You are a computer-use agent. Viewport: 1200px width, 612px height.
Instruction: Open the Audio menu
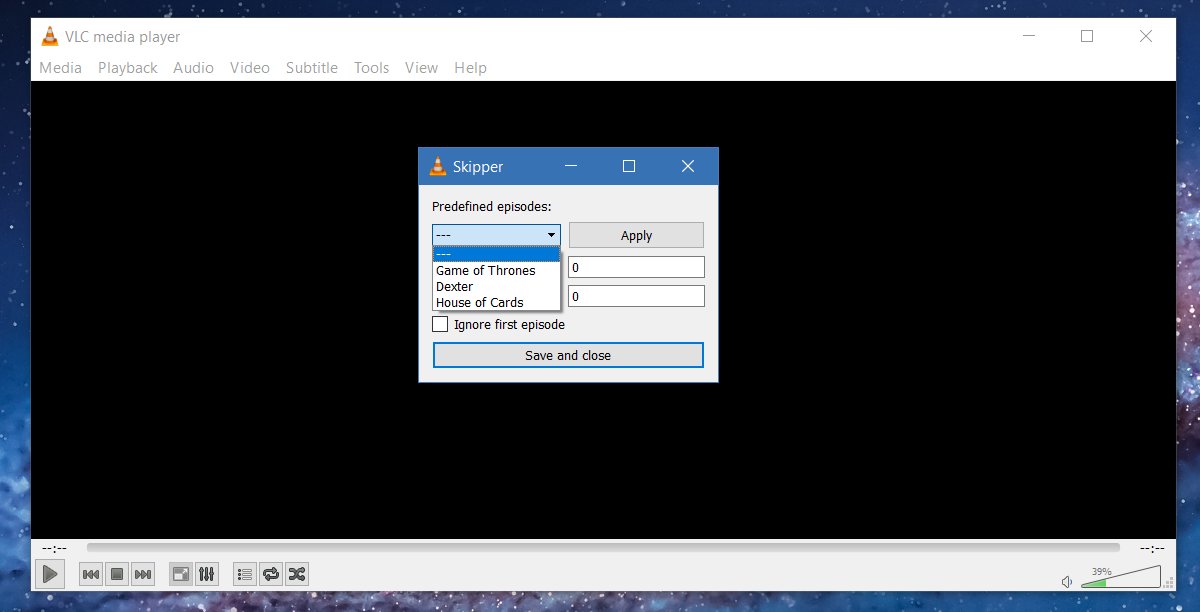(193, 68)
